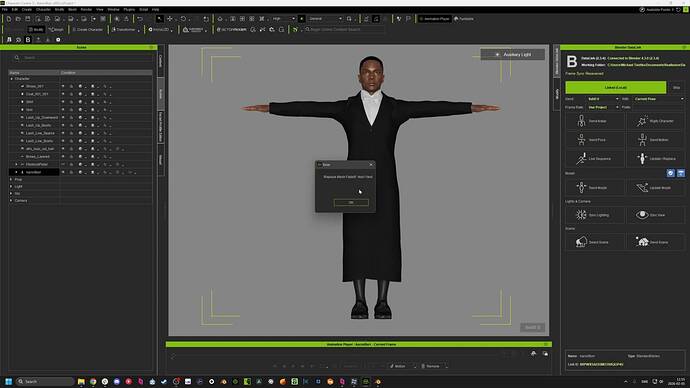Toggle visibility of Shoes_001
This screenshot has height=388, width=690.
click(x=63, y=86)
